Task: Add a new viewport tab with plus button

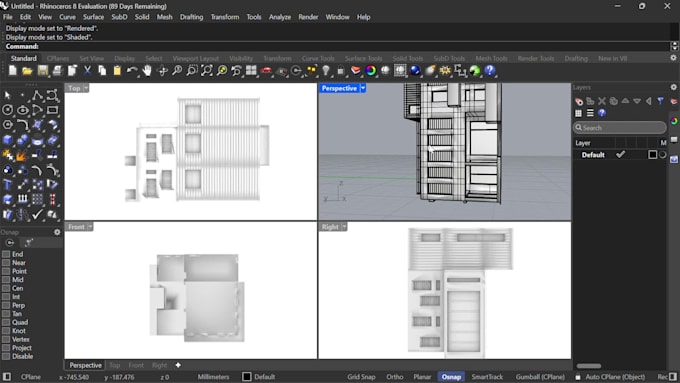Action: click(x=178, y=365)
